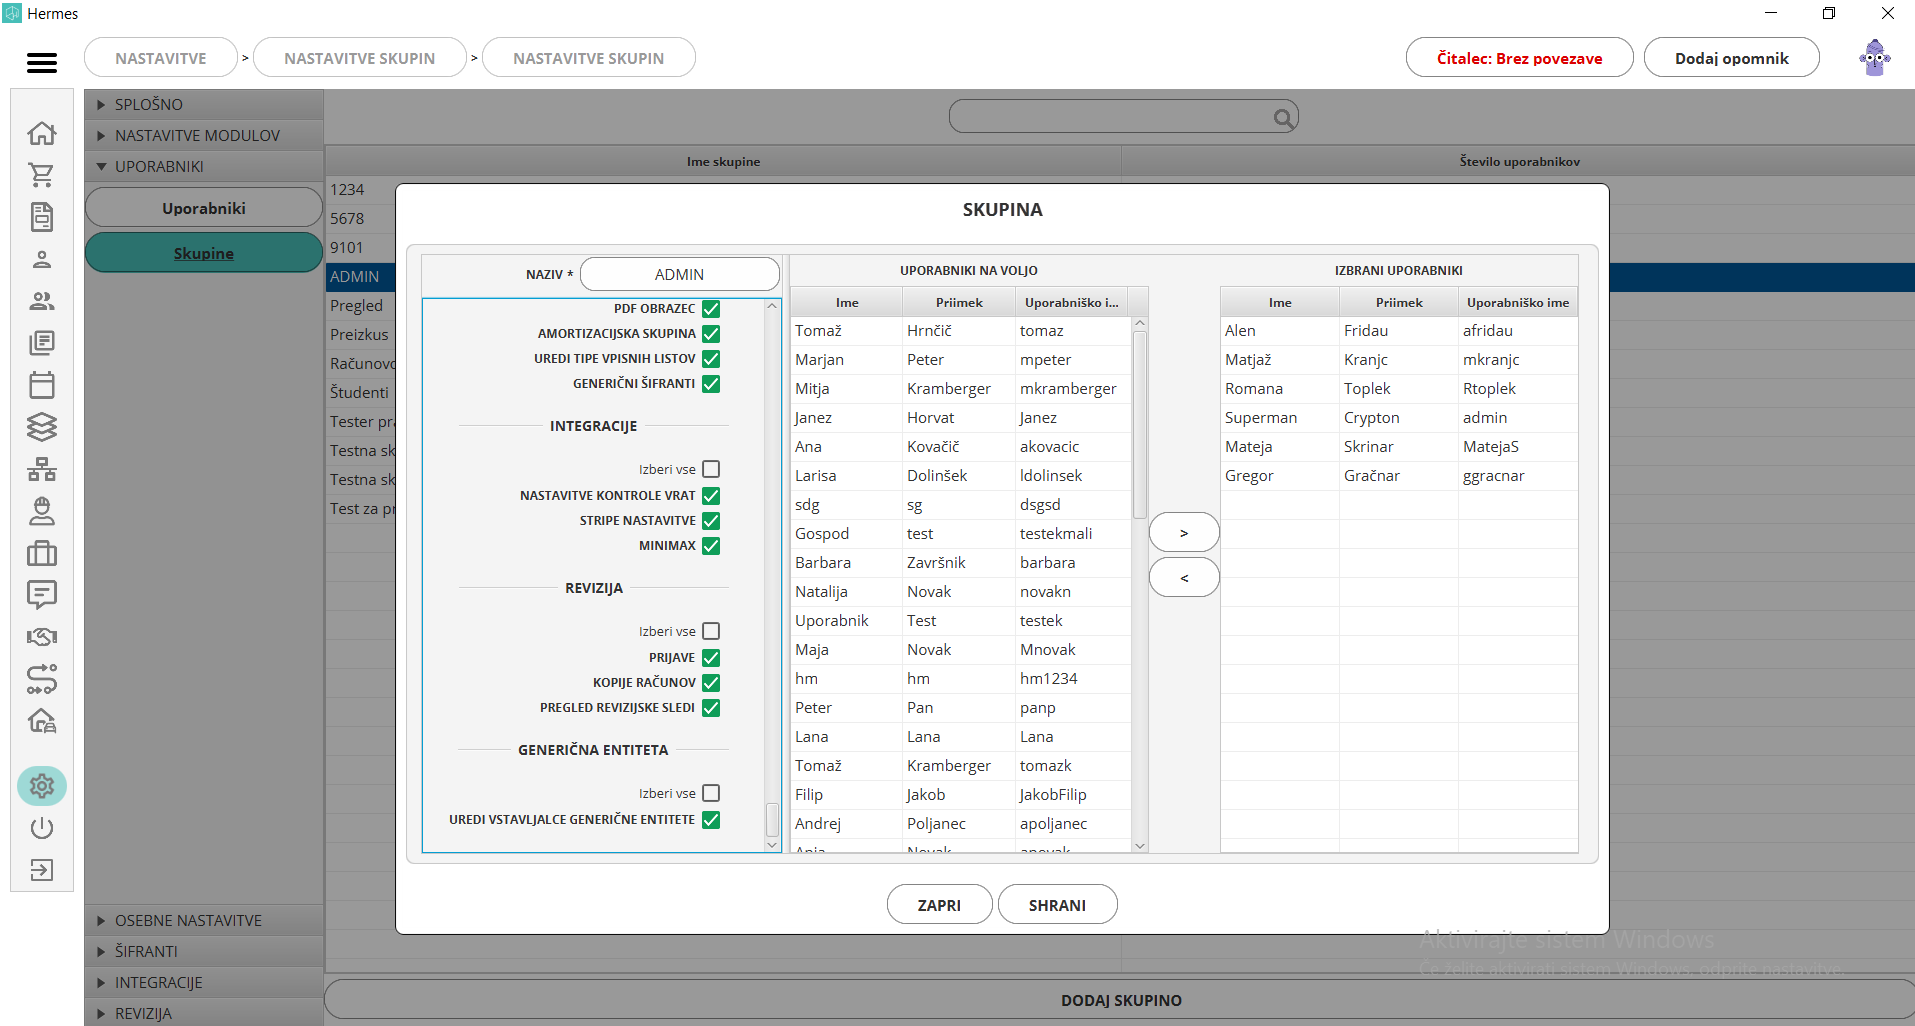1915x1026 pixels.
Task: Move user back with < button
Action: (x=1184, y=578)
